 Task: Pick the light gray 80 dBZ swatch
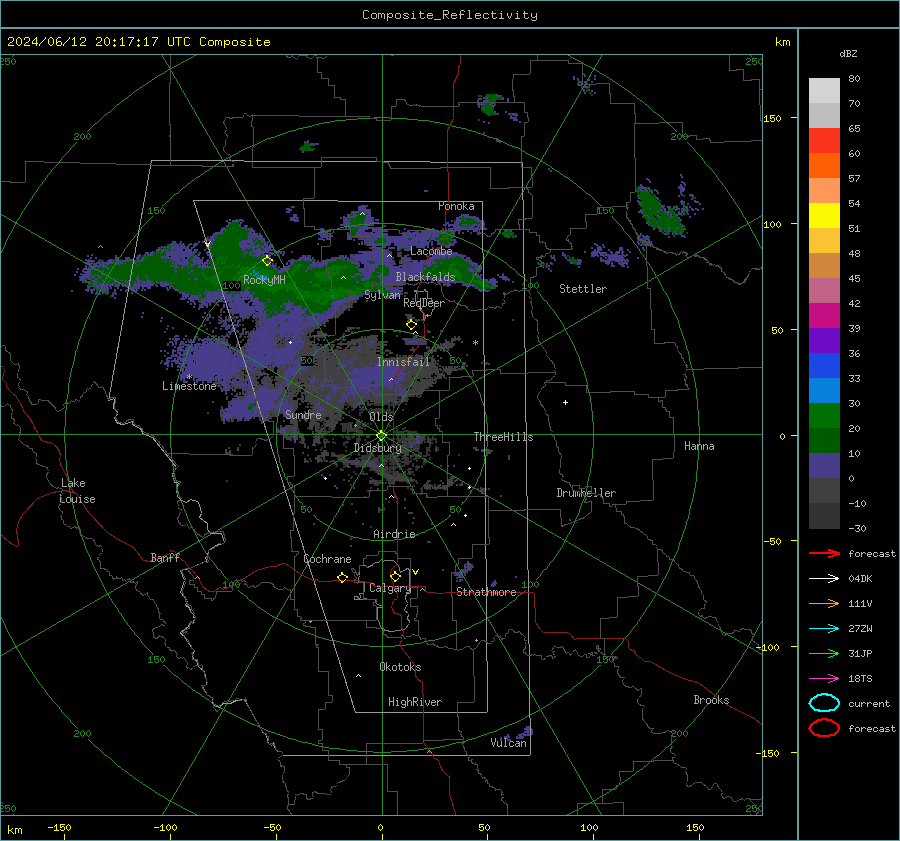coord(824,90)
